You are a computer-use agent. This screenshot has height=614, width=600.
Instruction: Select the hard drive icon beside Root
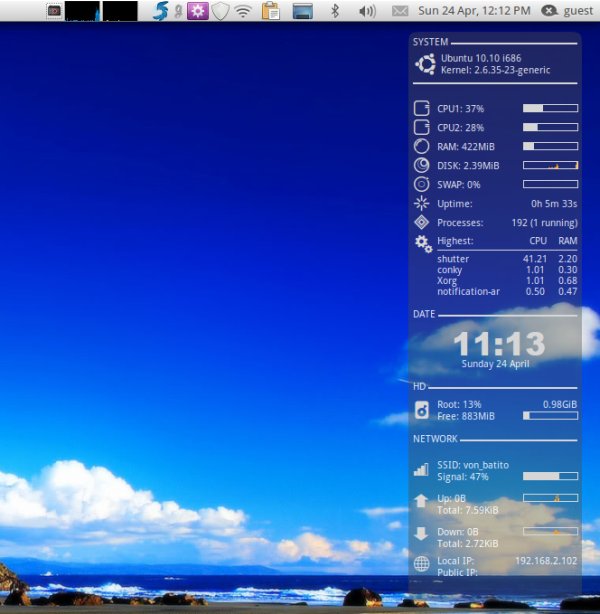[422, 410]
